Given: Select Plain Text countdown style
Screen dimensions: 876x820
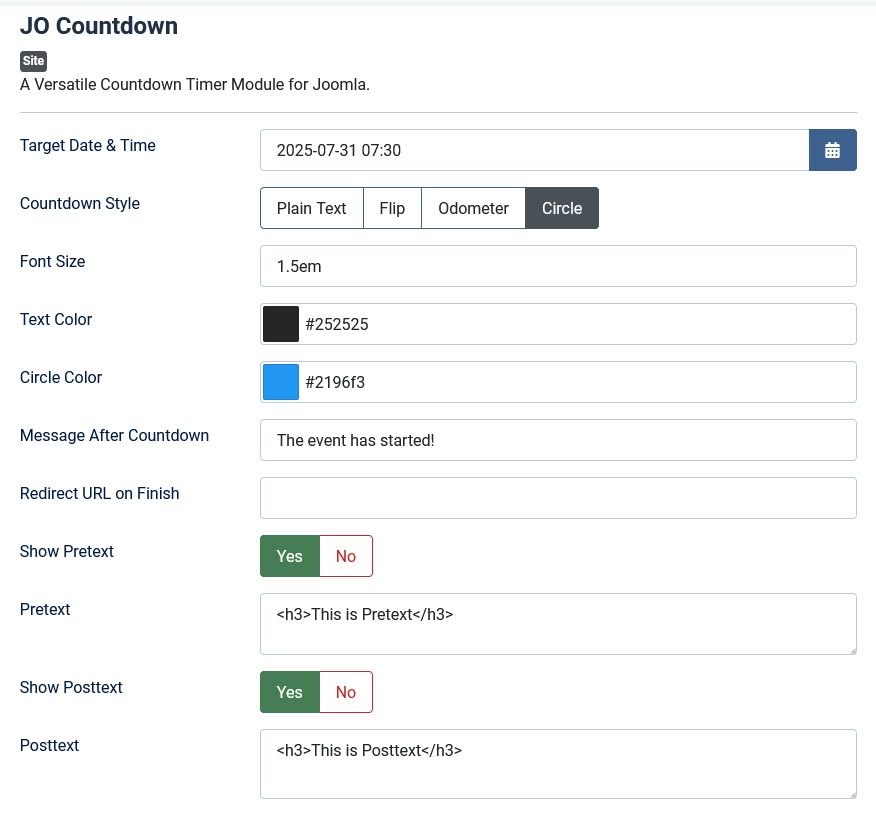Looking at the screenshot, I should pos(311,208).
